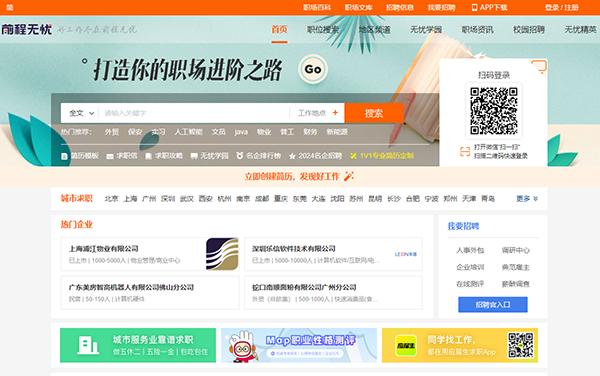600x376 pixels.
Task: Select hot keyword 新能源
Action: (337, 132)
